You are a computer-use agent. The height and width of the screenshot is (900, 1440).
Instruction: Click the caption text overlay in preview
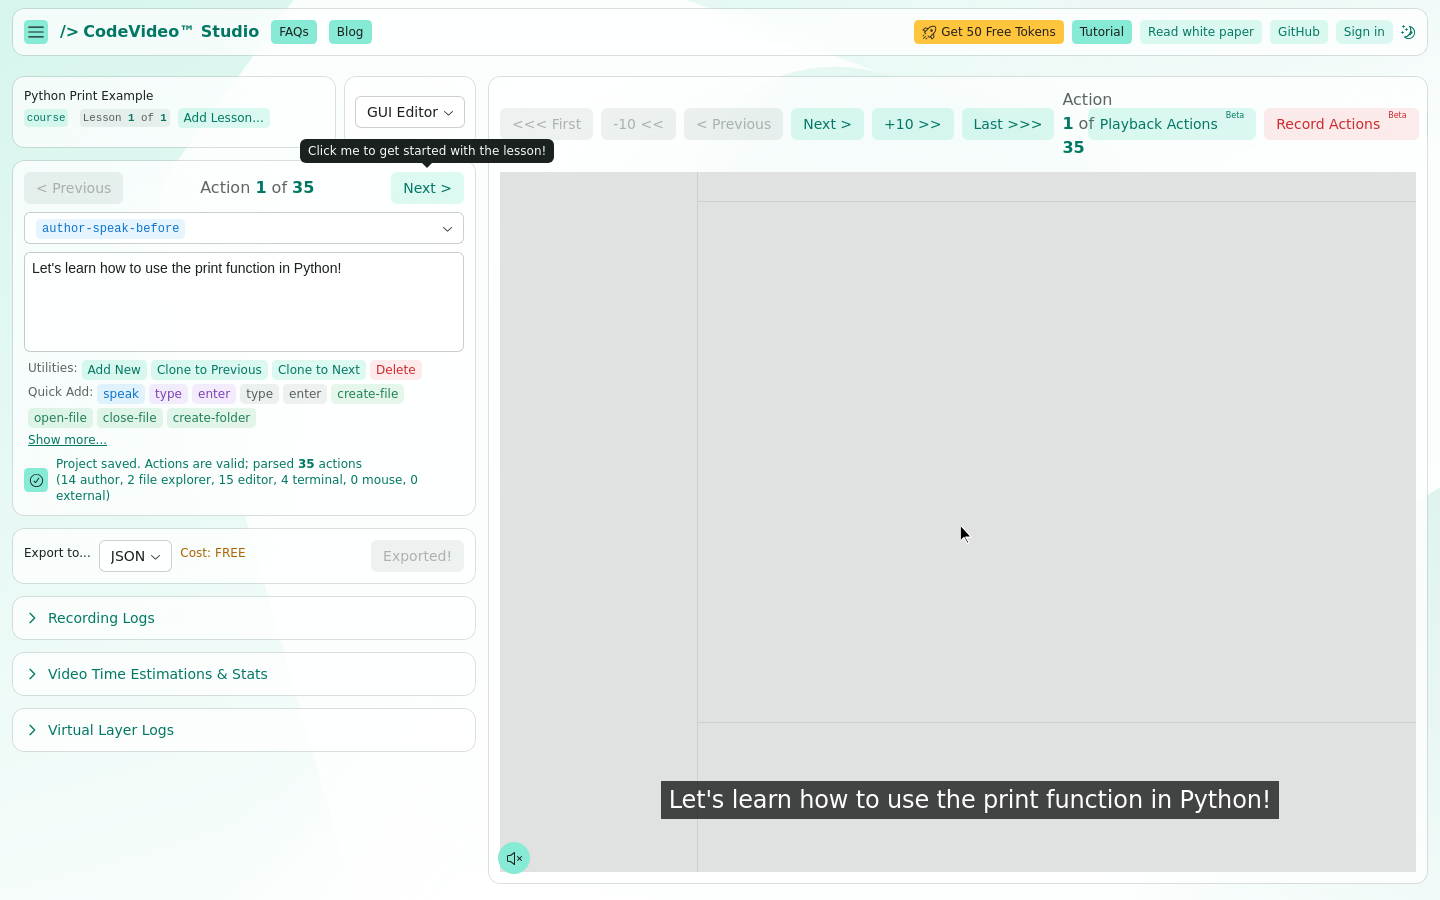(x=970, y=800)
